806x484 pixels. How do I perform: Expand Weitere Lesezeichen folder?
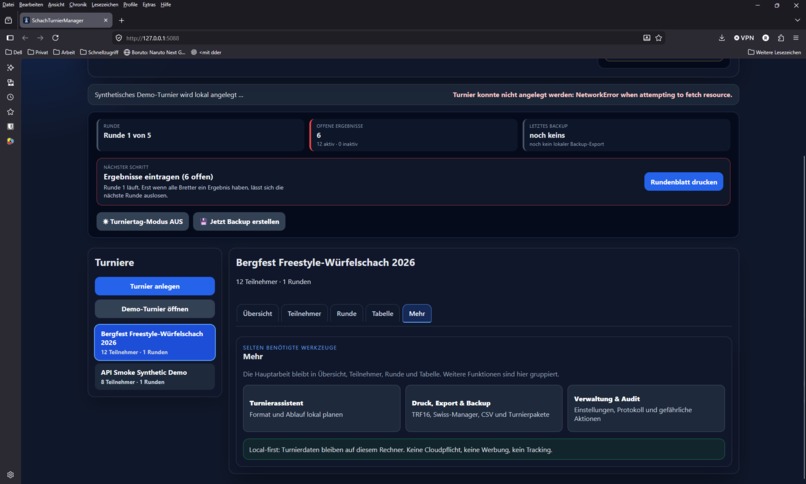pyautogui.click(x=774, y=52)
